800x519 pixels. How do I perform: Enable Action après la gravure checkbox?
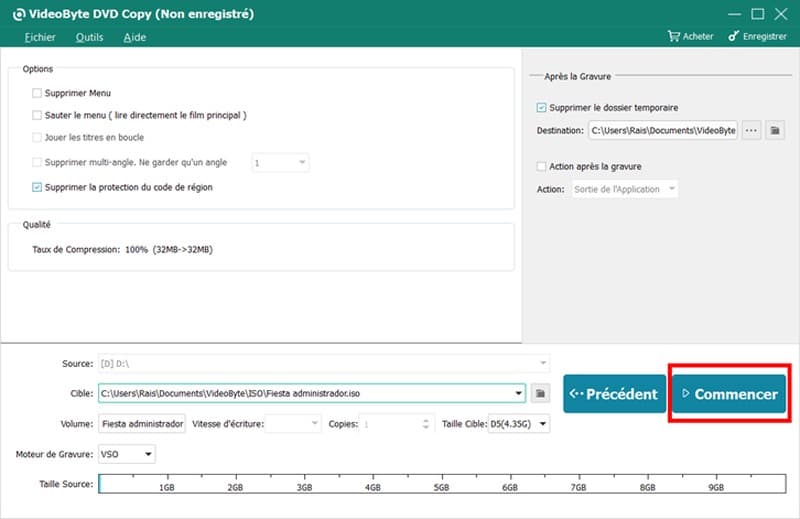(541, 166)
